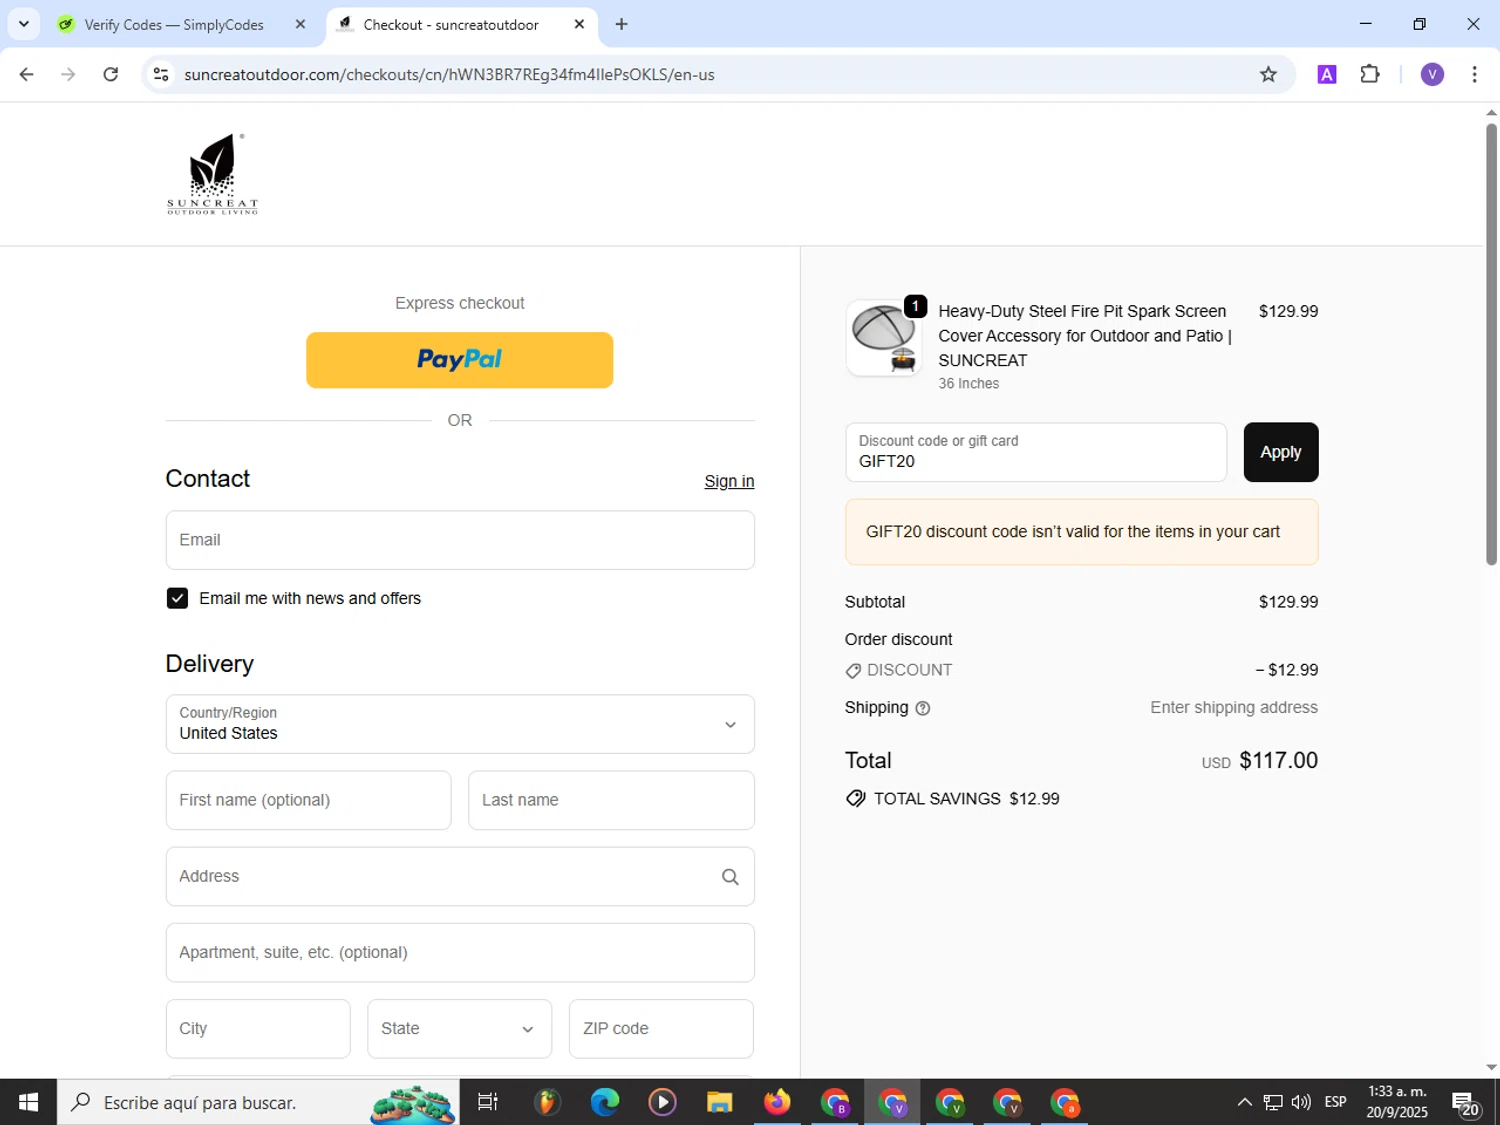Open the State dropdown

[459, 1028]
